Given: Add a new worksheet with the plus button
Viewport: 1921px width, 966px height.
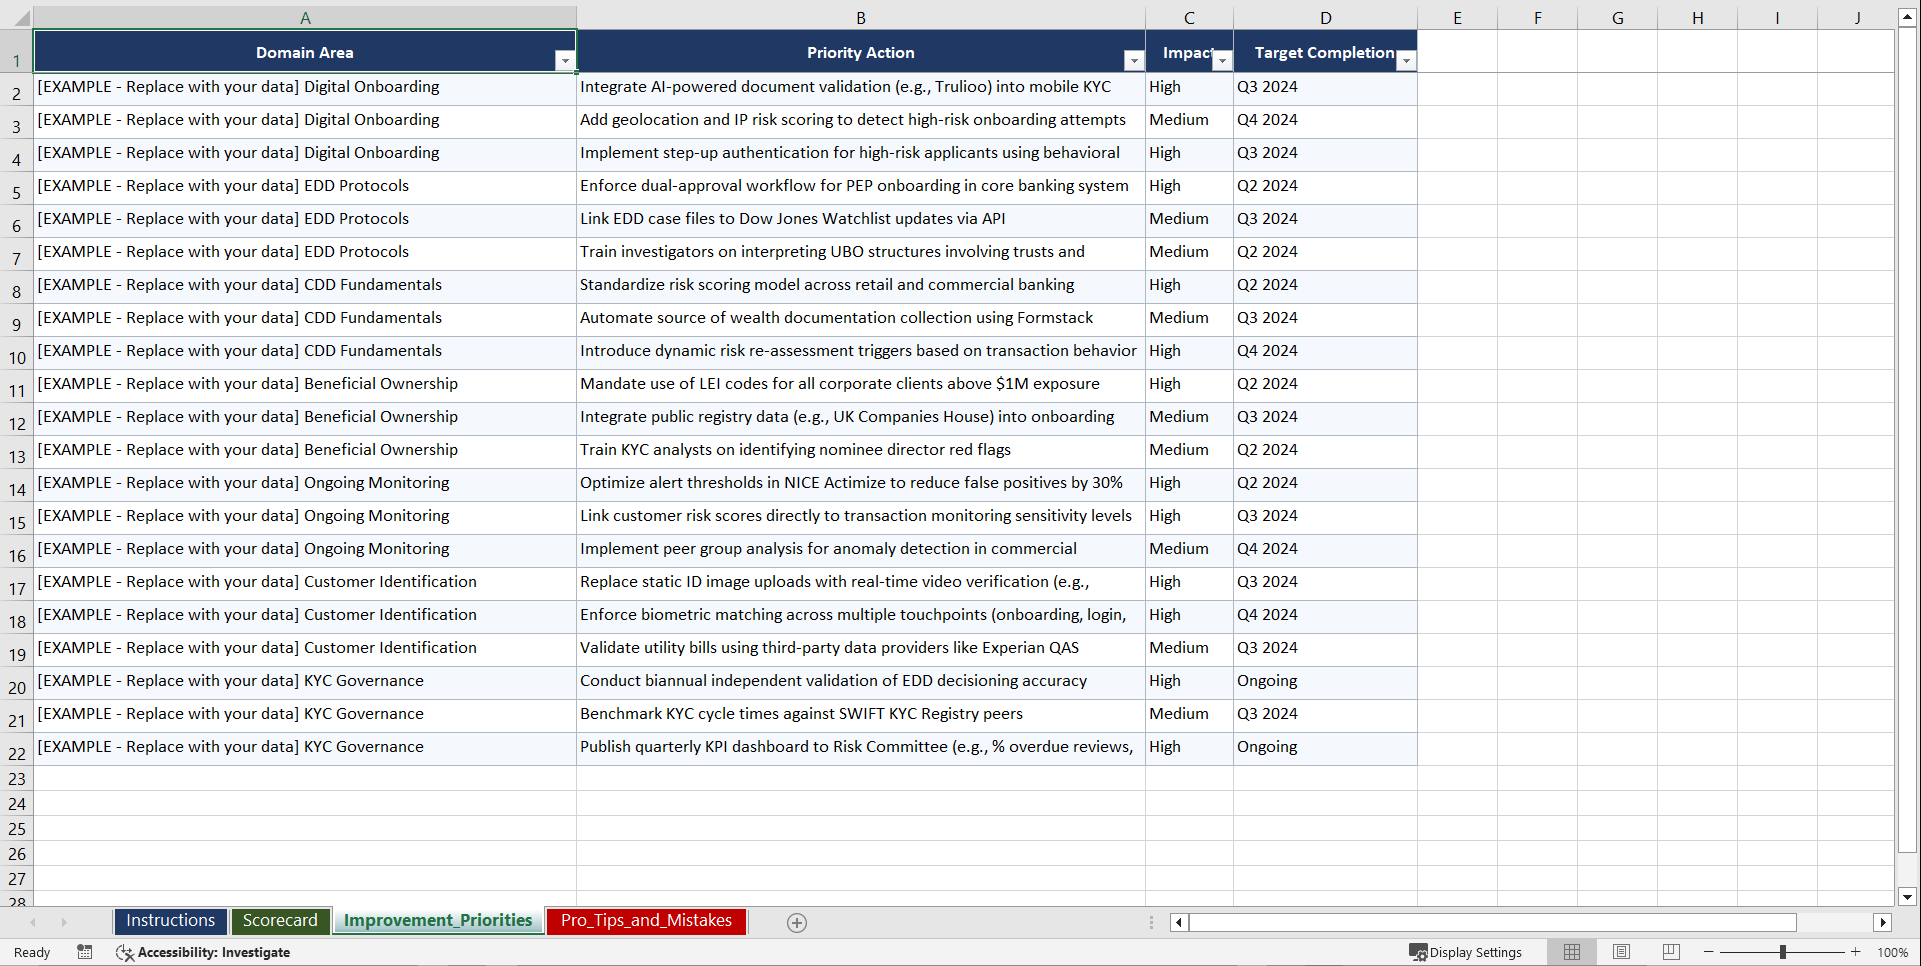Looking at the screenshot, I should (797, 922).
